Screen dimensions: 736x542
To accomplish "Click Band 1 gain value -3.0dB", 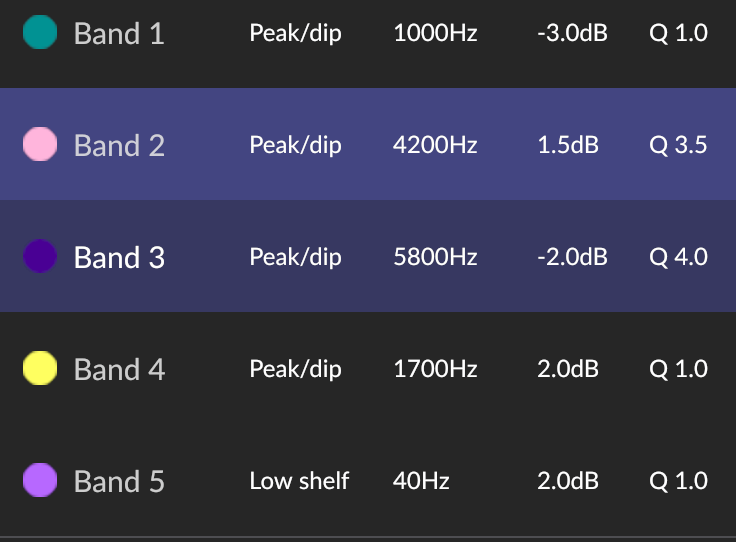I will 572,33.
